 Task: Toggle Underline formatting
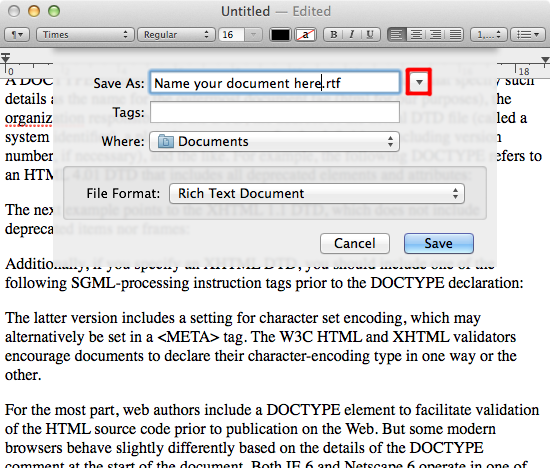(370, 35)
